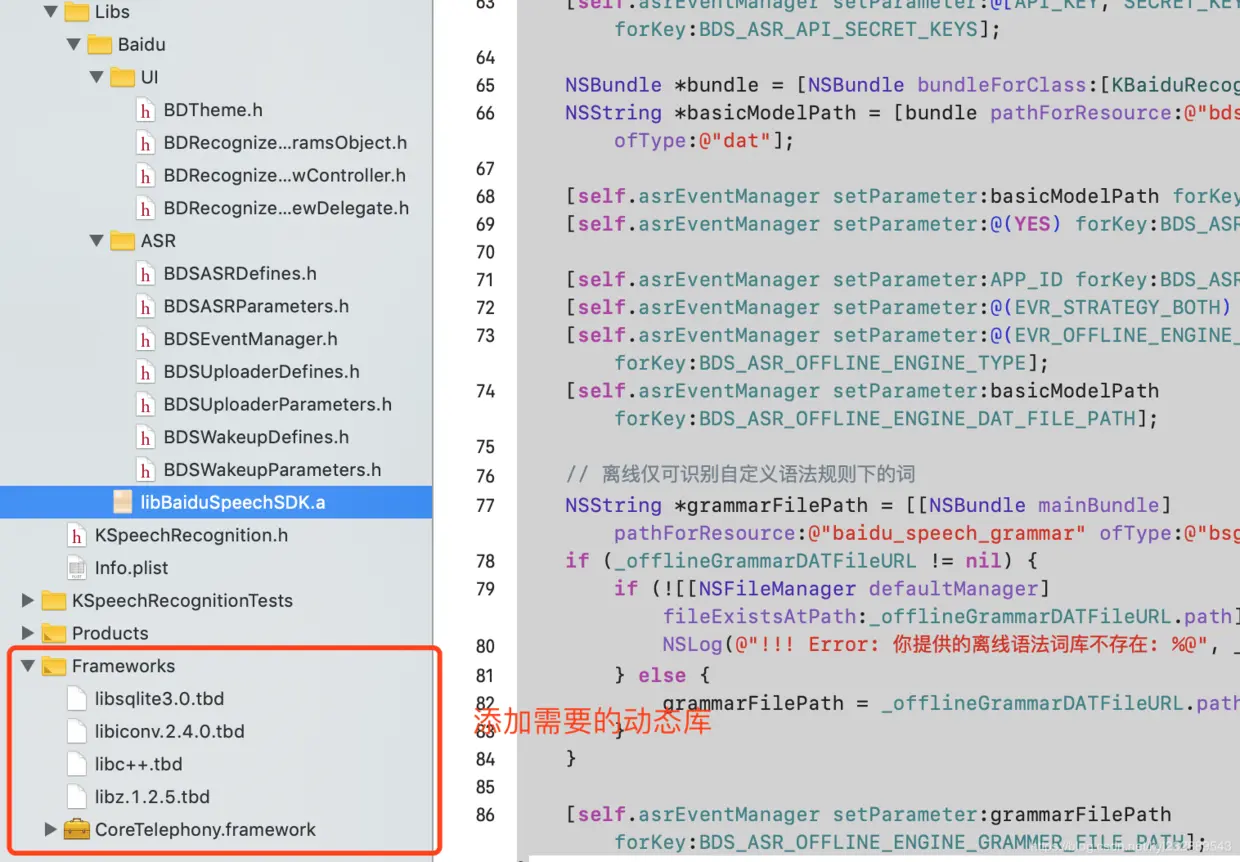Select libsqlite3.0.tbd library name
This screenshot has height=862, width=1240.
tap(159, 699)
